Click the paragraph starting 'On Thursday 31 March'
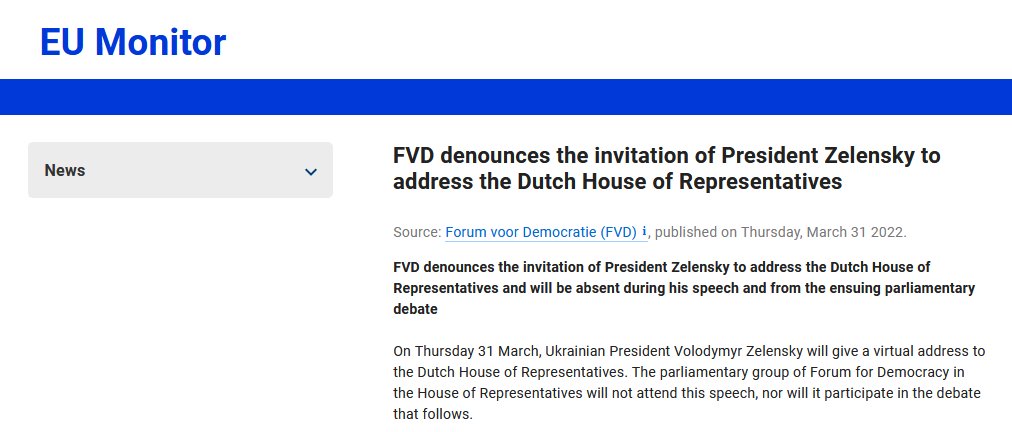This screenshot has width=1012, height=432. tap(689, 383)
